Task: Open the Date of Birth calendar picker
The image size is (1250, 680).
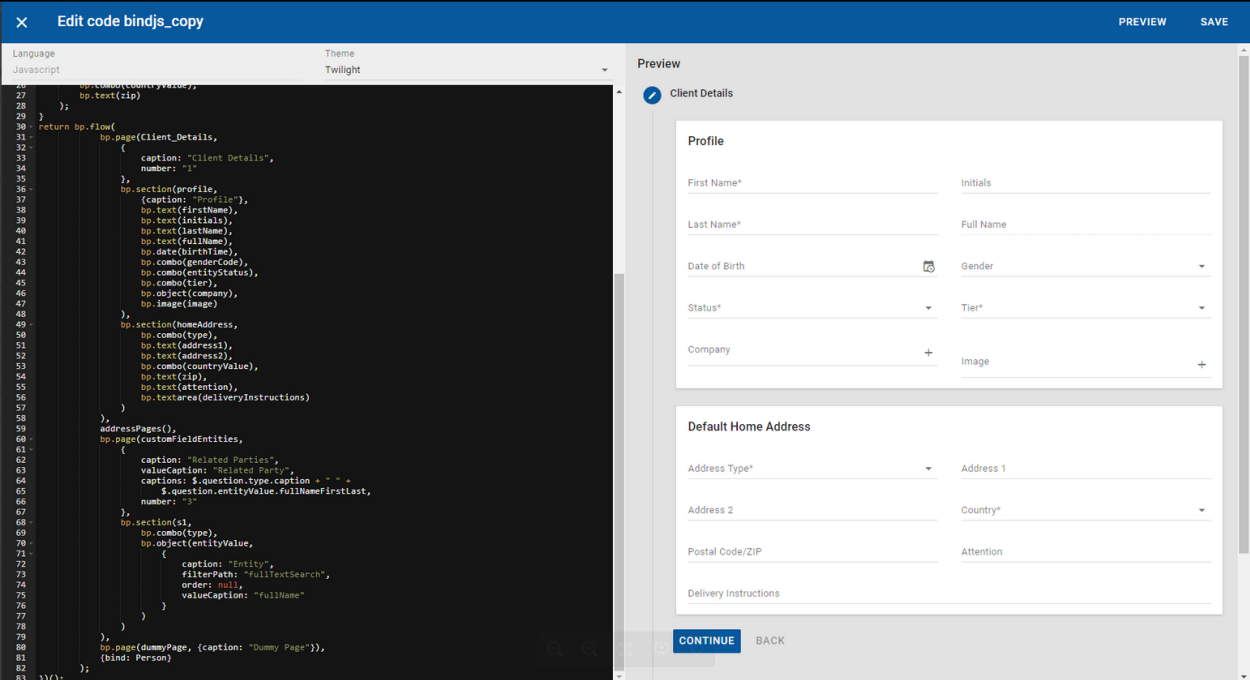Action: point(928,267)
